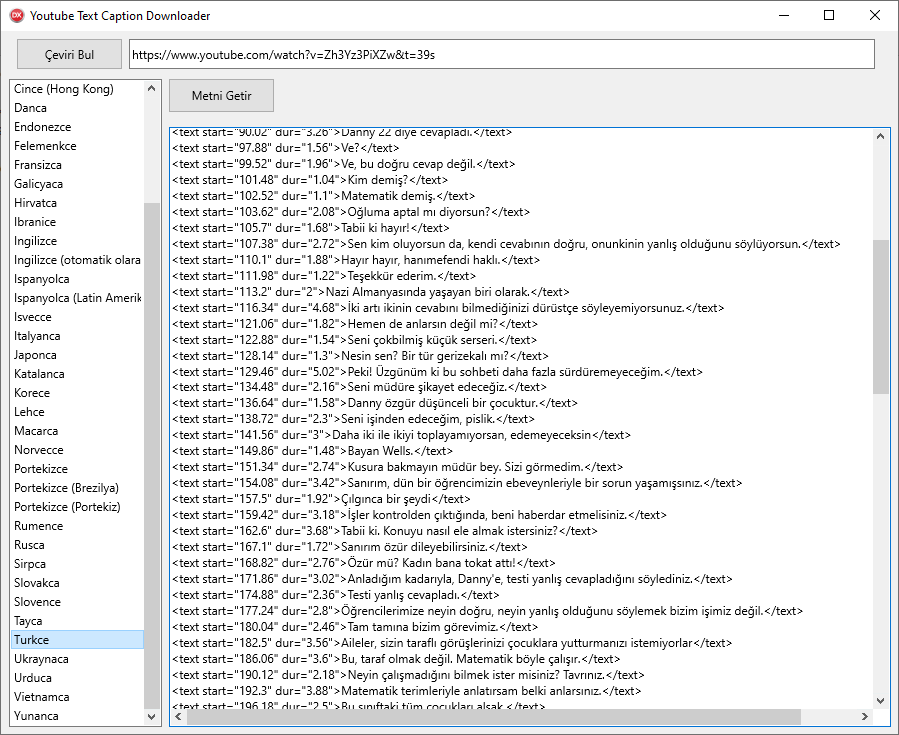
Task: Pick Vietnamca in the language list
Action: click(77, 697)
